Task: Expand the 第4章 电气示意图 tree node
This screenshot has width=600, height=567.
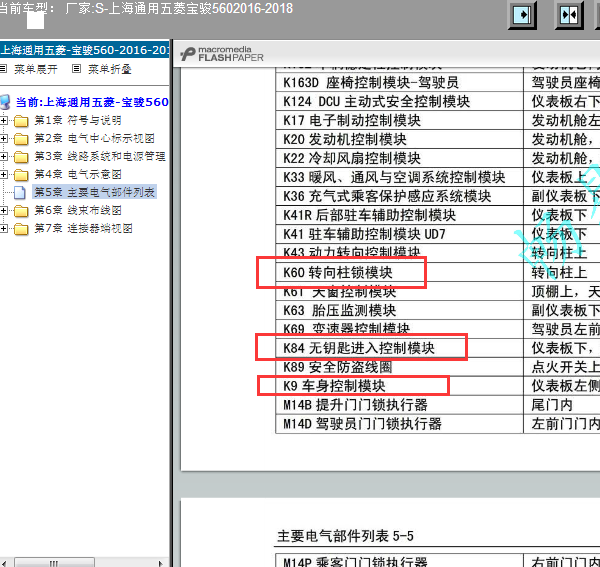Action: click(x=3, y=174)
